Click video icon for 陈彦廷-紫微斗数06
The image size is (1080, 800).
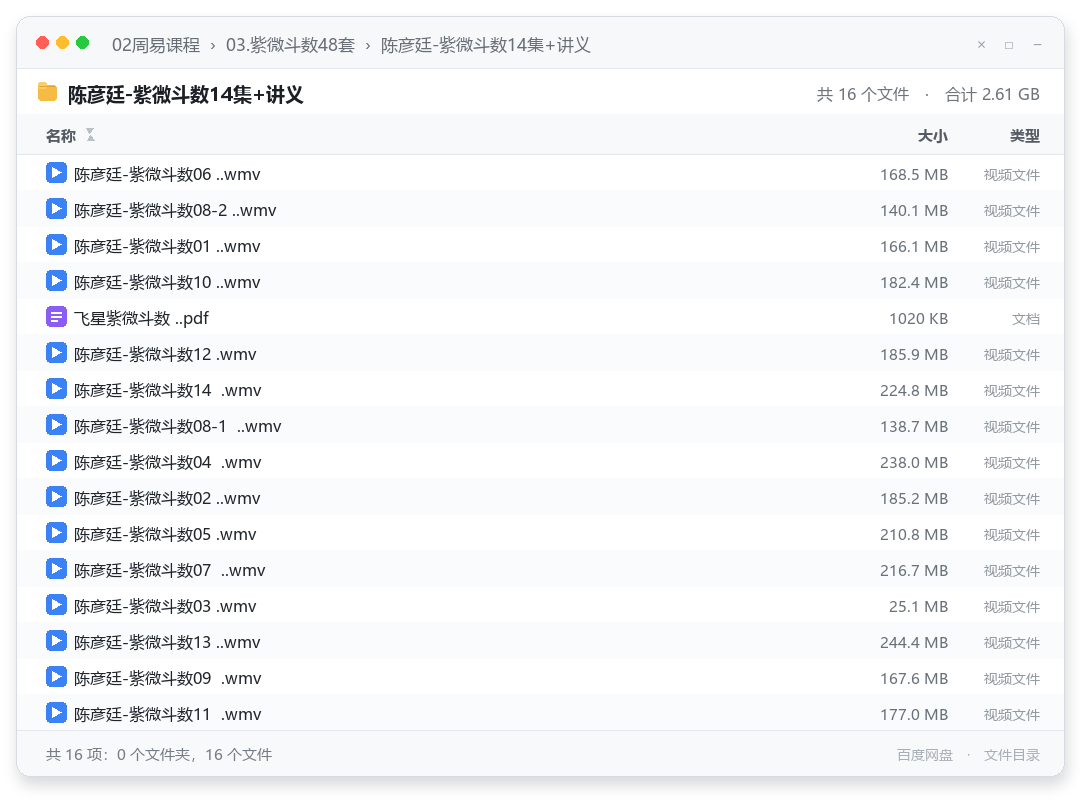pos(56,173)
